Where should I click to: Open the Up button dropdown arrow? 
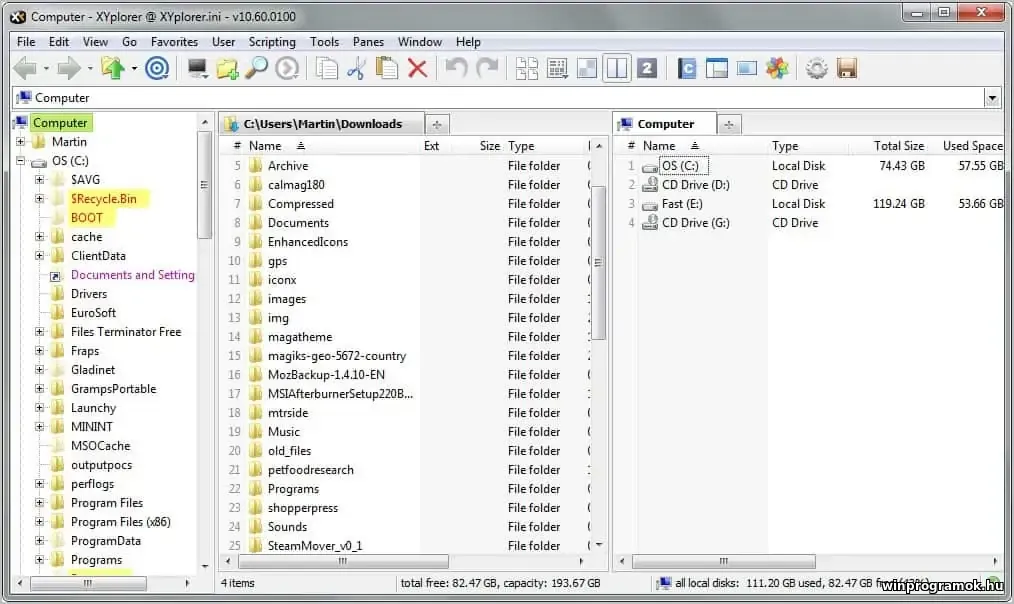point(134,68)
